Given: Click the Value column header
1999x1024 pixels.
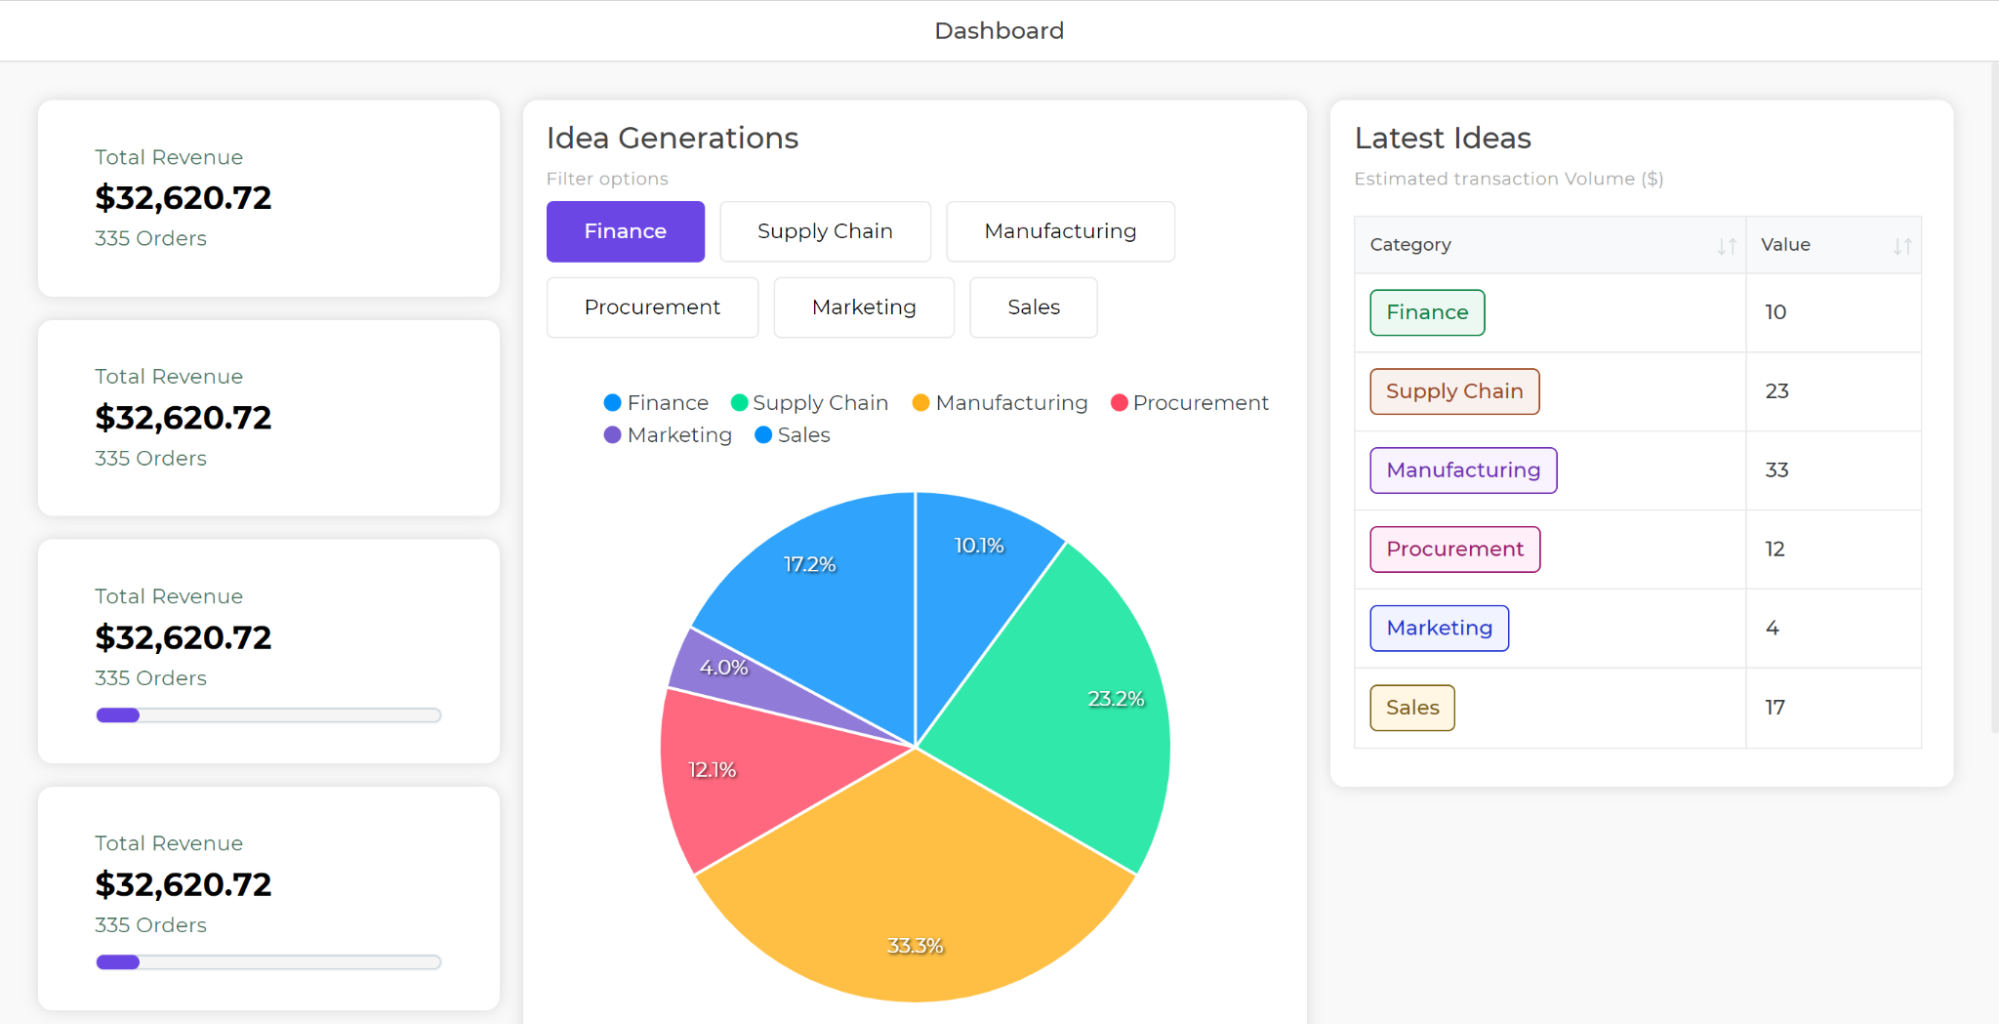Looking at the screenshot, I should coord(1833,245).
